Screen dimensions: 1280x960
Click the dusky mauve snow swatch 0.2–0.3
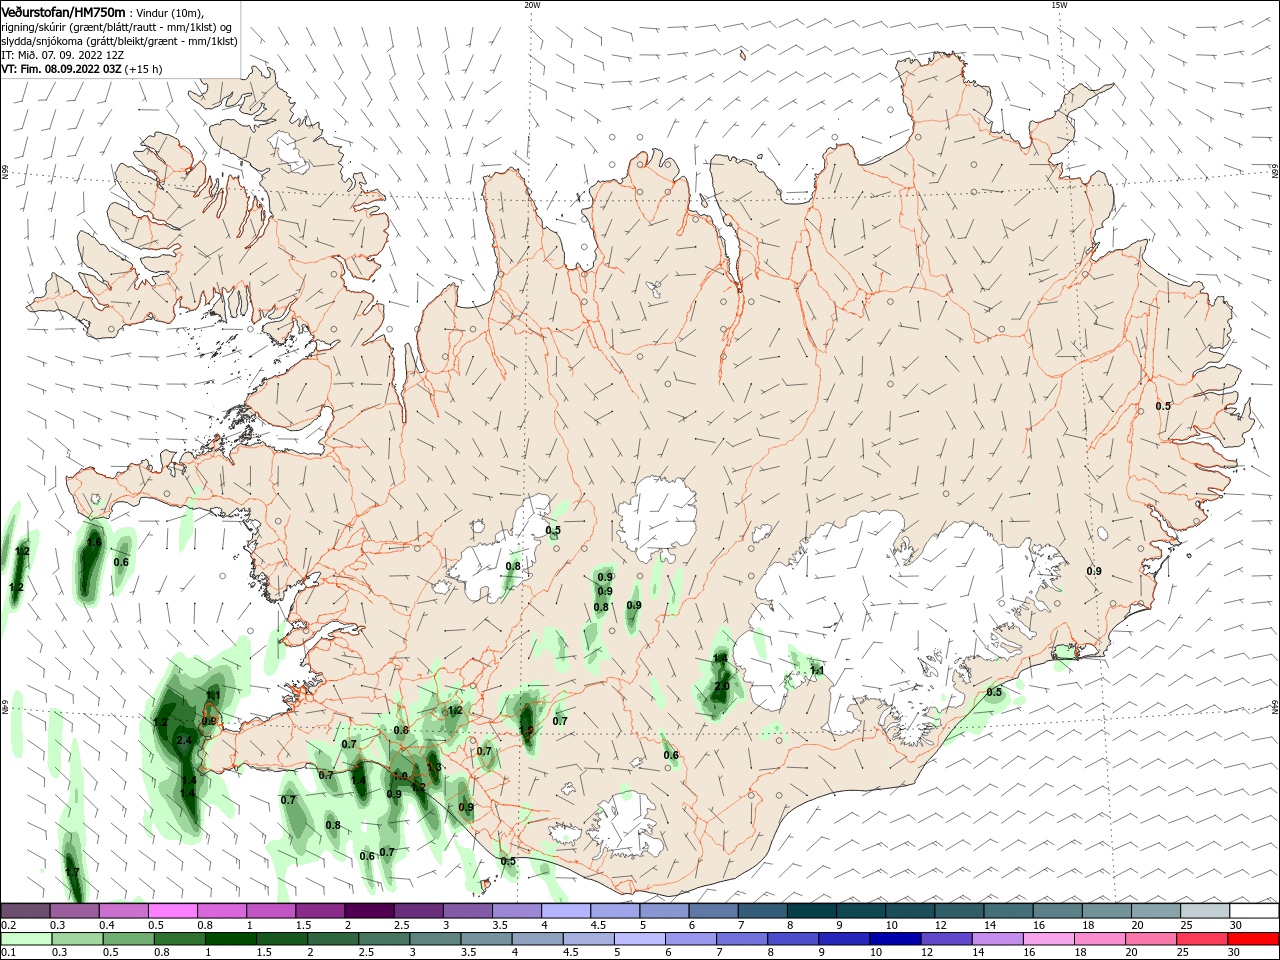click(26, 911)
